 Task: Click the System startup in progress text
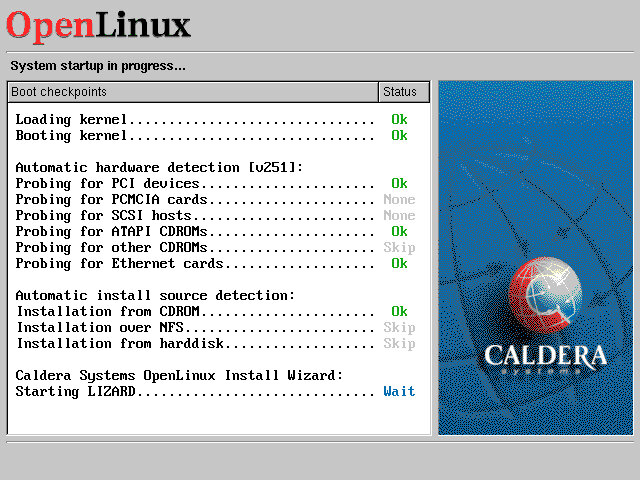pyautogui.click(x=98, y=66)
